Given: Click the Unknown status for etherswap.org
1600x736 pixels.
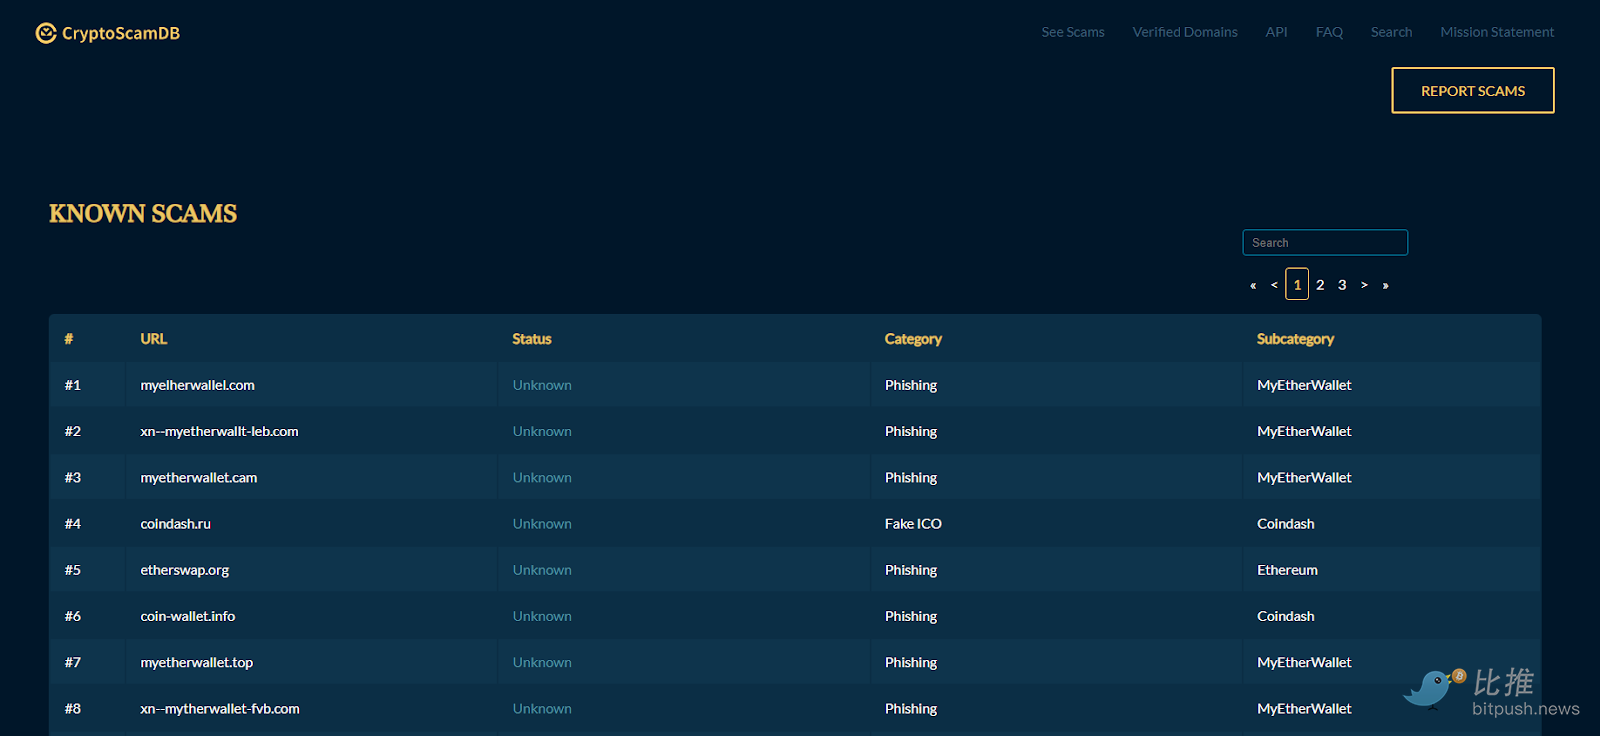Looking at the screenshot, I should pyautogui.click(x=542, y=570).
